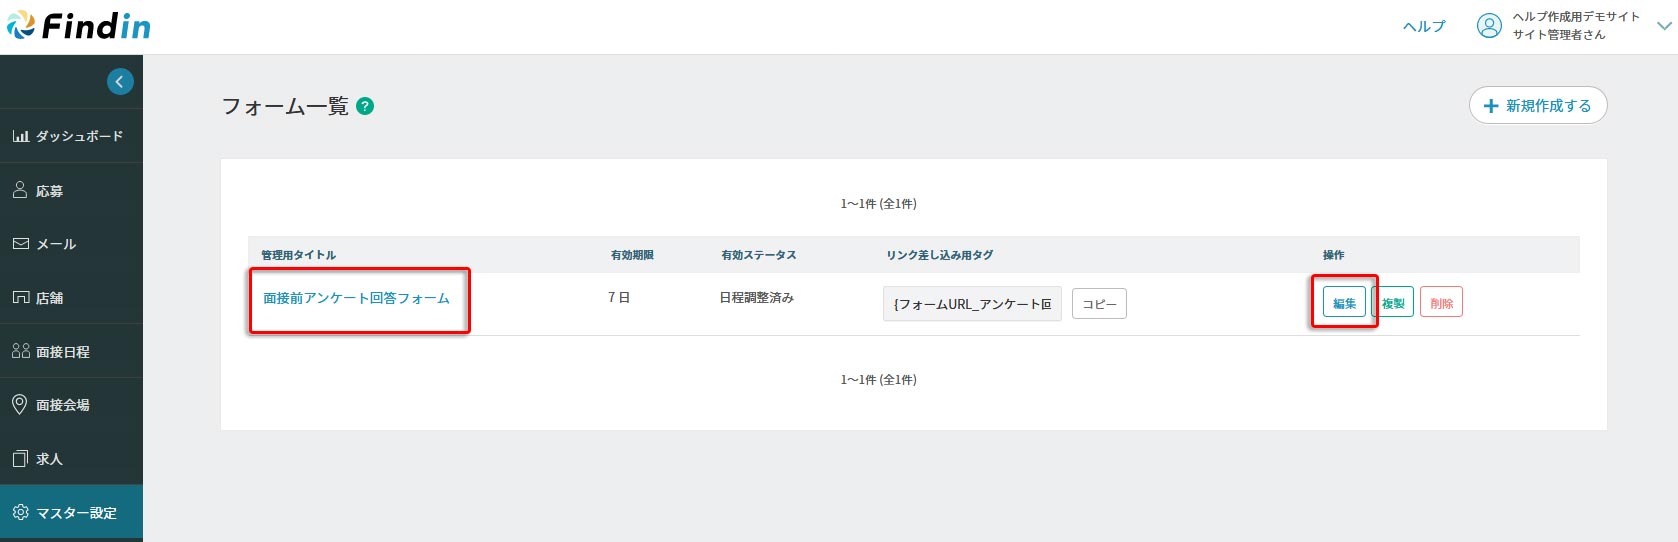Click the 新規作成する button
The width and height of the screenshot is (1678, 542).
(1537, 105)
